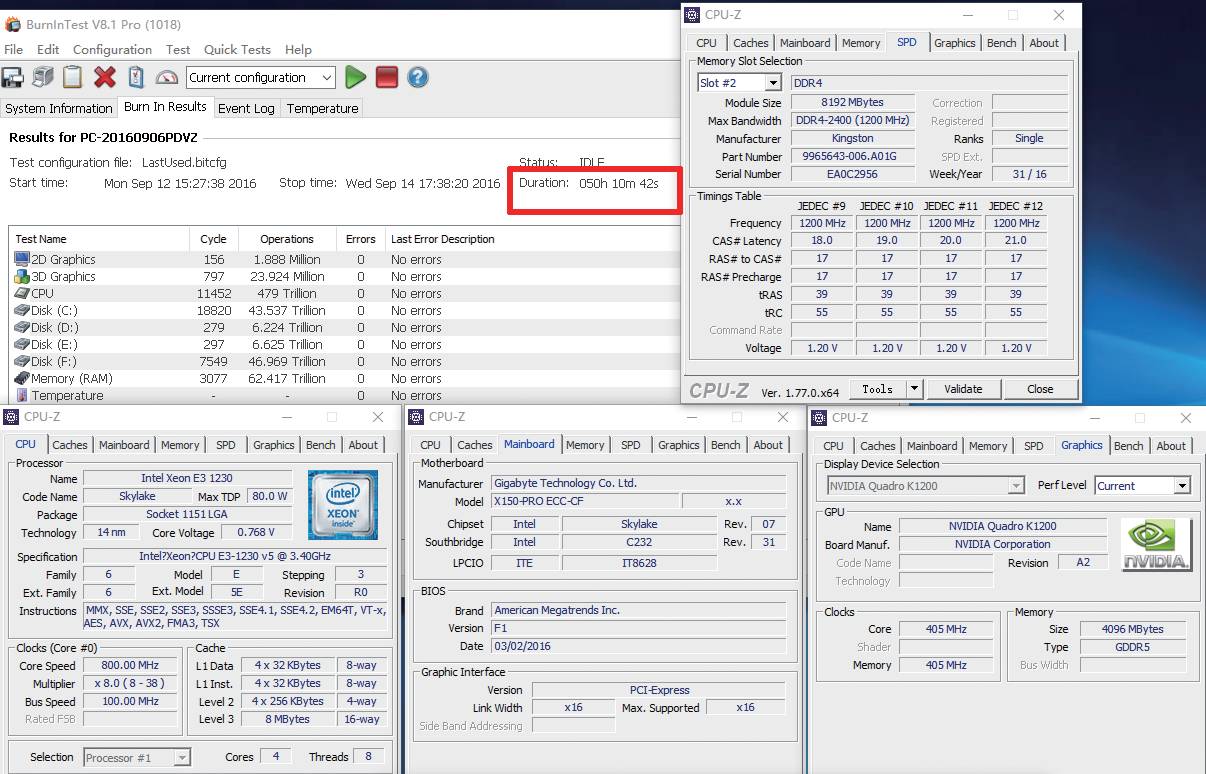
Task: Click the clipboard icon in BurnInTest toolbar
Action: 73,77
